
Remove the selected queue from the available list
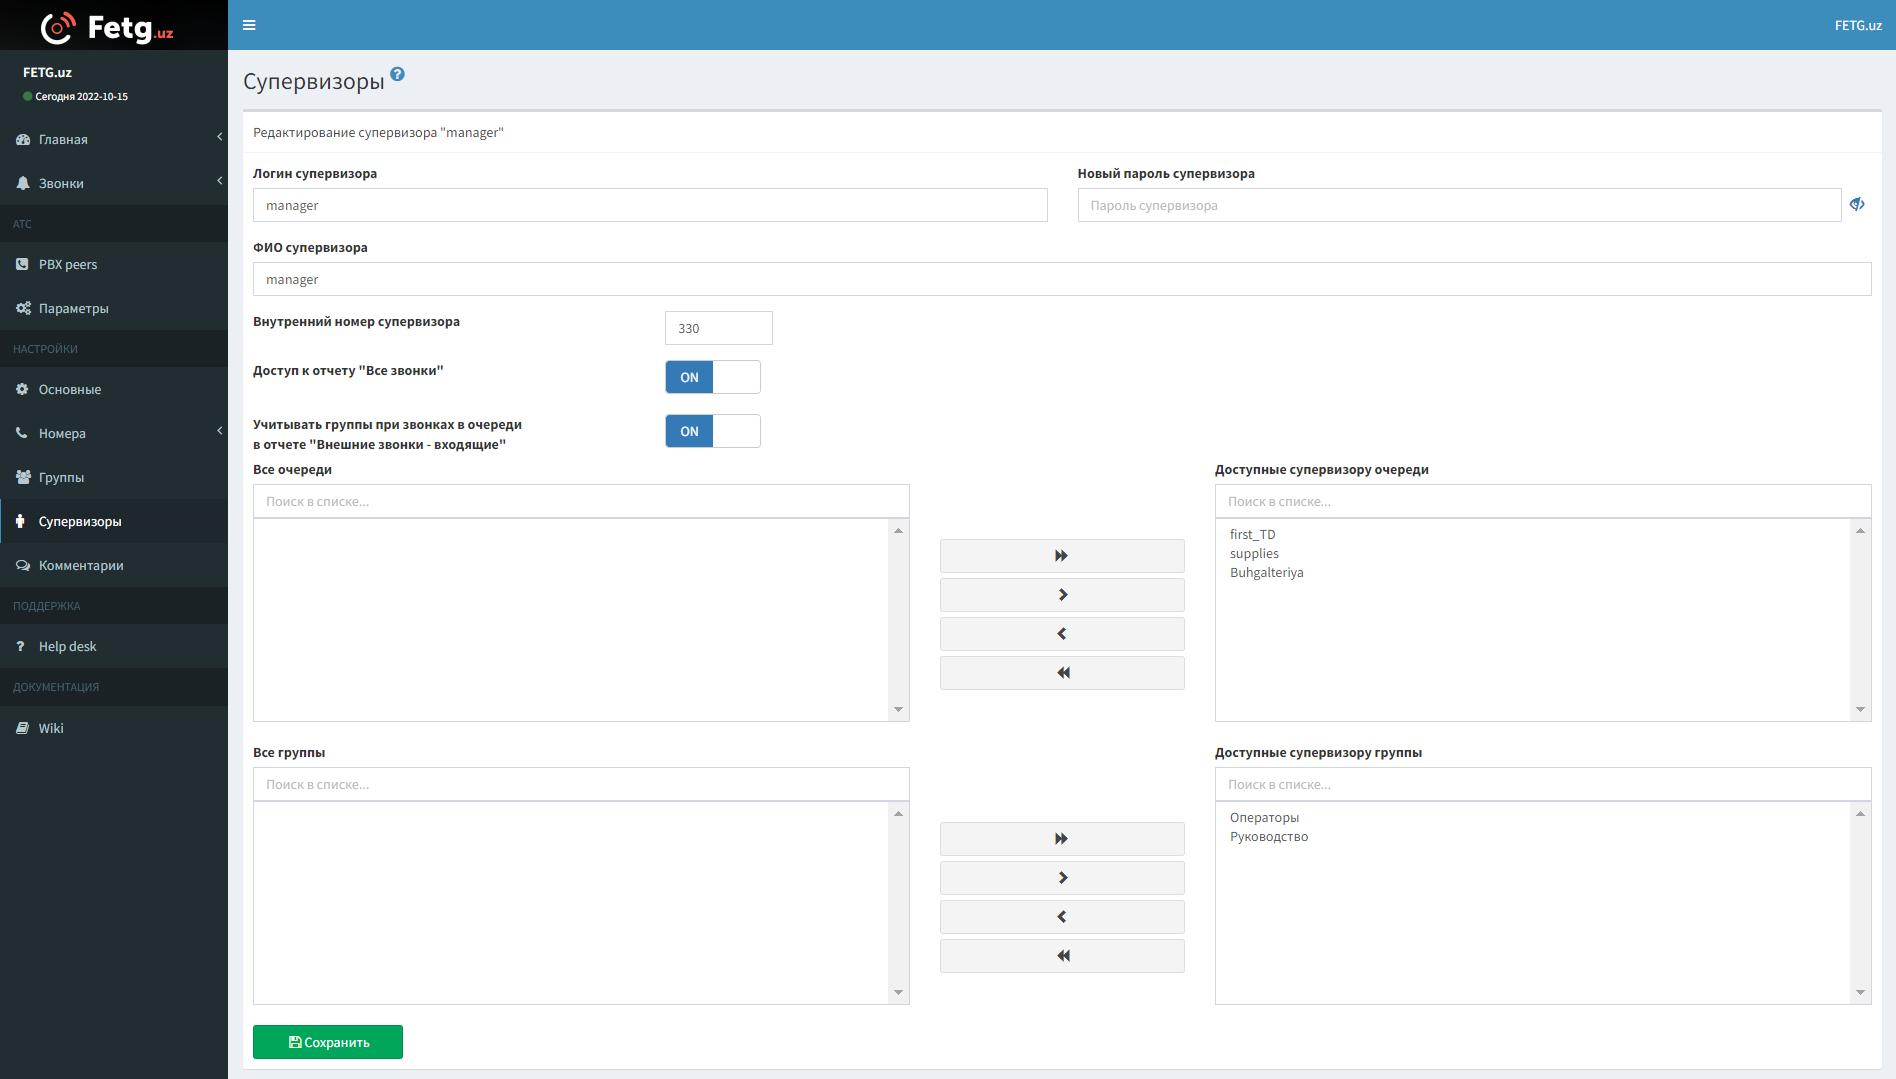[1062, 634]
